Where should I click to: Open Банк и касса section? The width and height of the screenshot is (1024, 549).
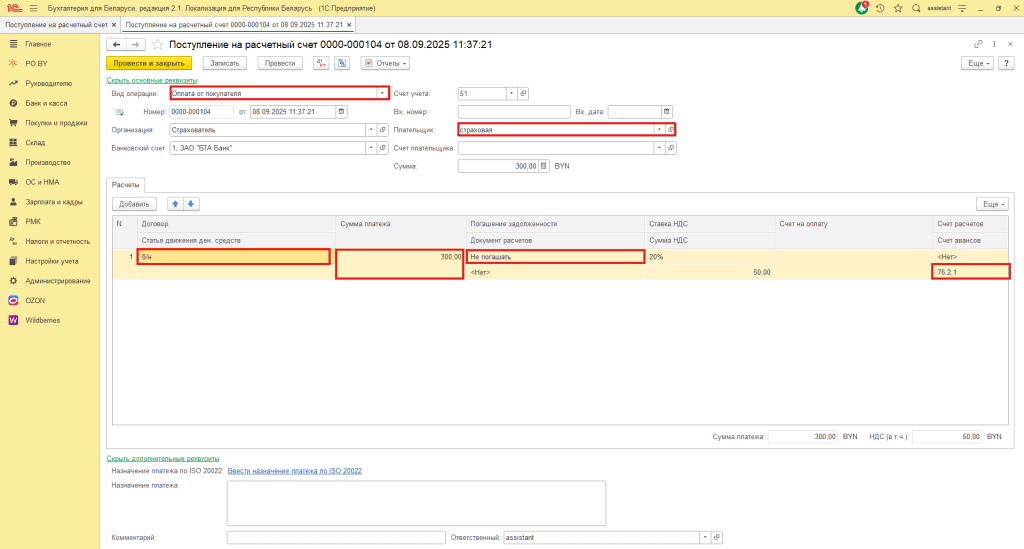46,103
